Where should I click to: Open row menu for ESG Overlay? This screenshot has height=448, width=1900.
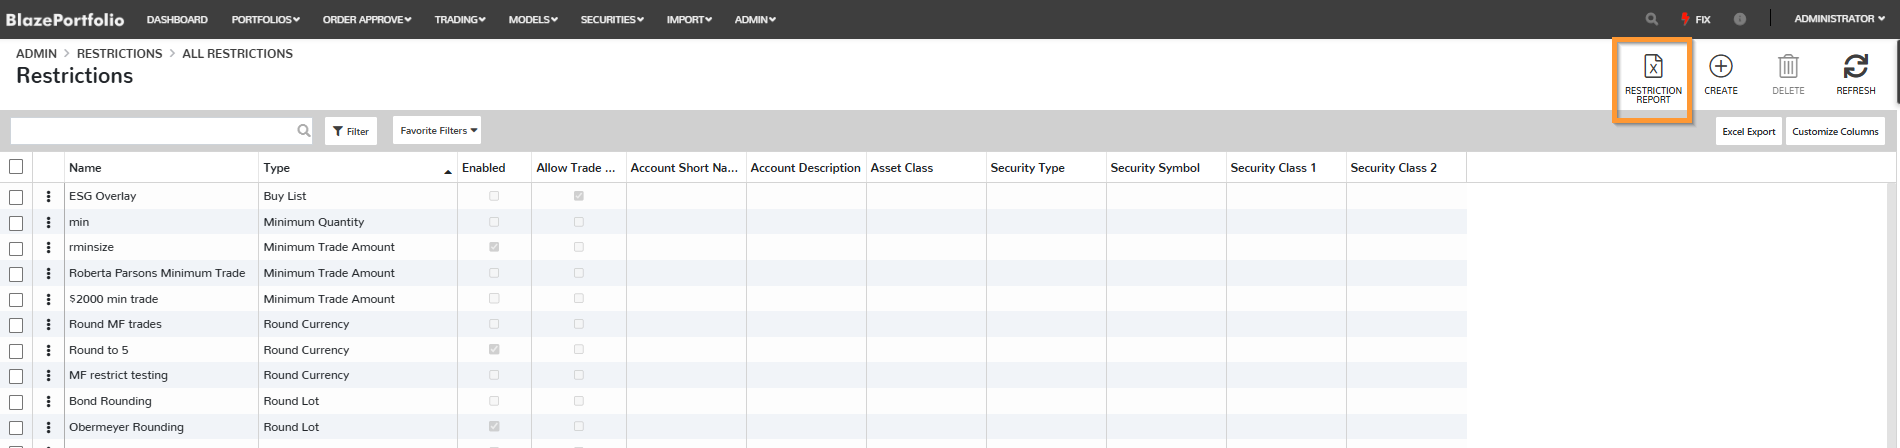click(48, 196)
